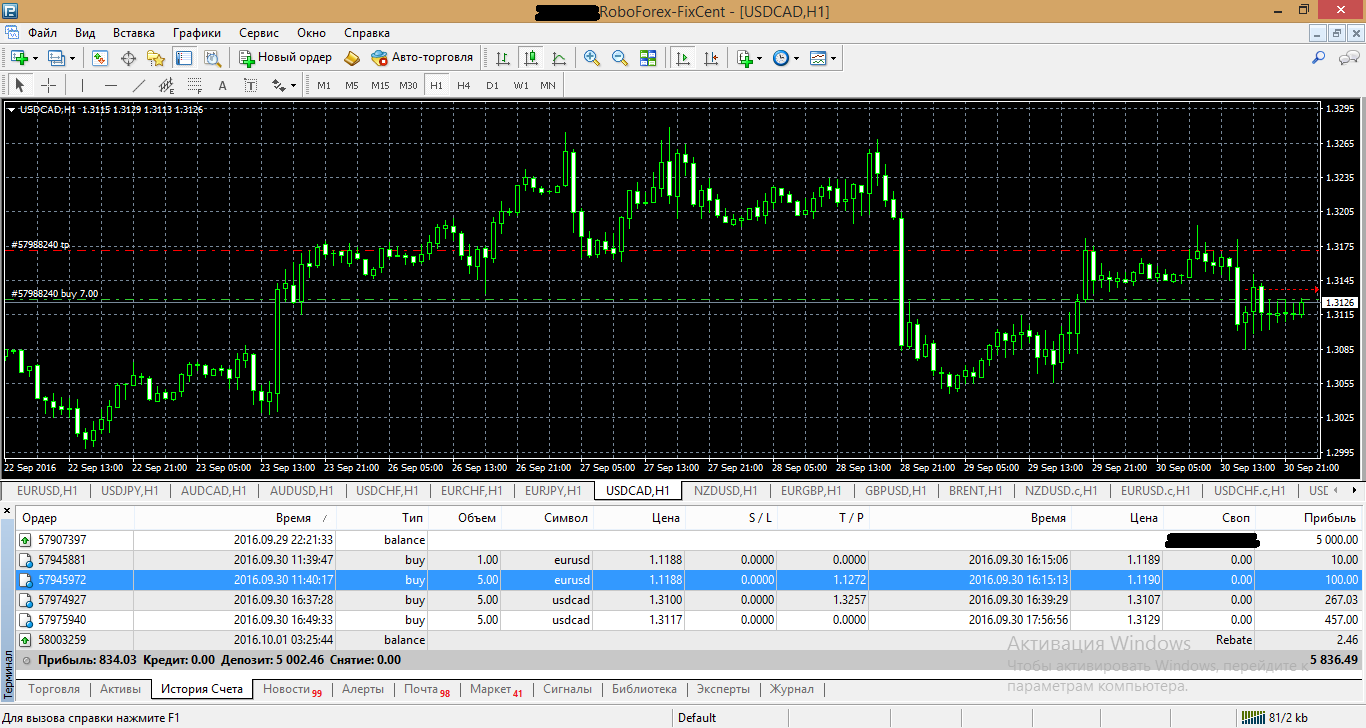Open the search magnifier at top right
The width and height of the screenshot is (1366, 728).
point(1319,58)
